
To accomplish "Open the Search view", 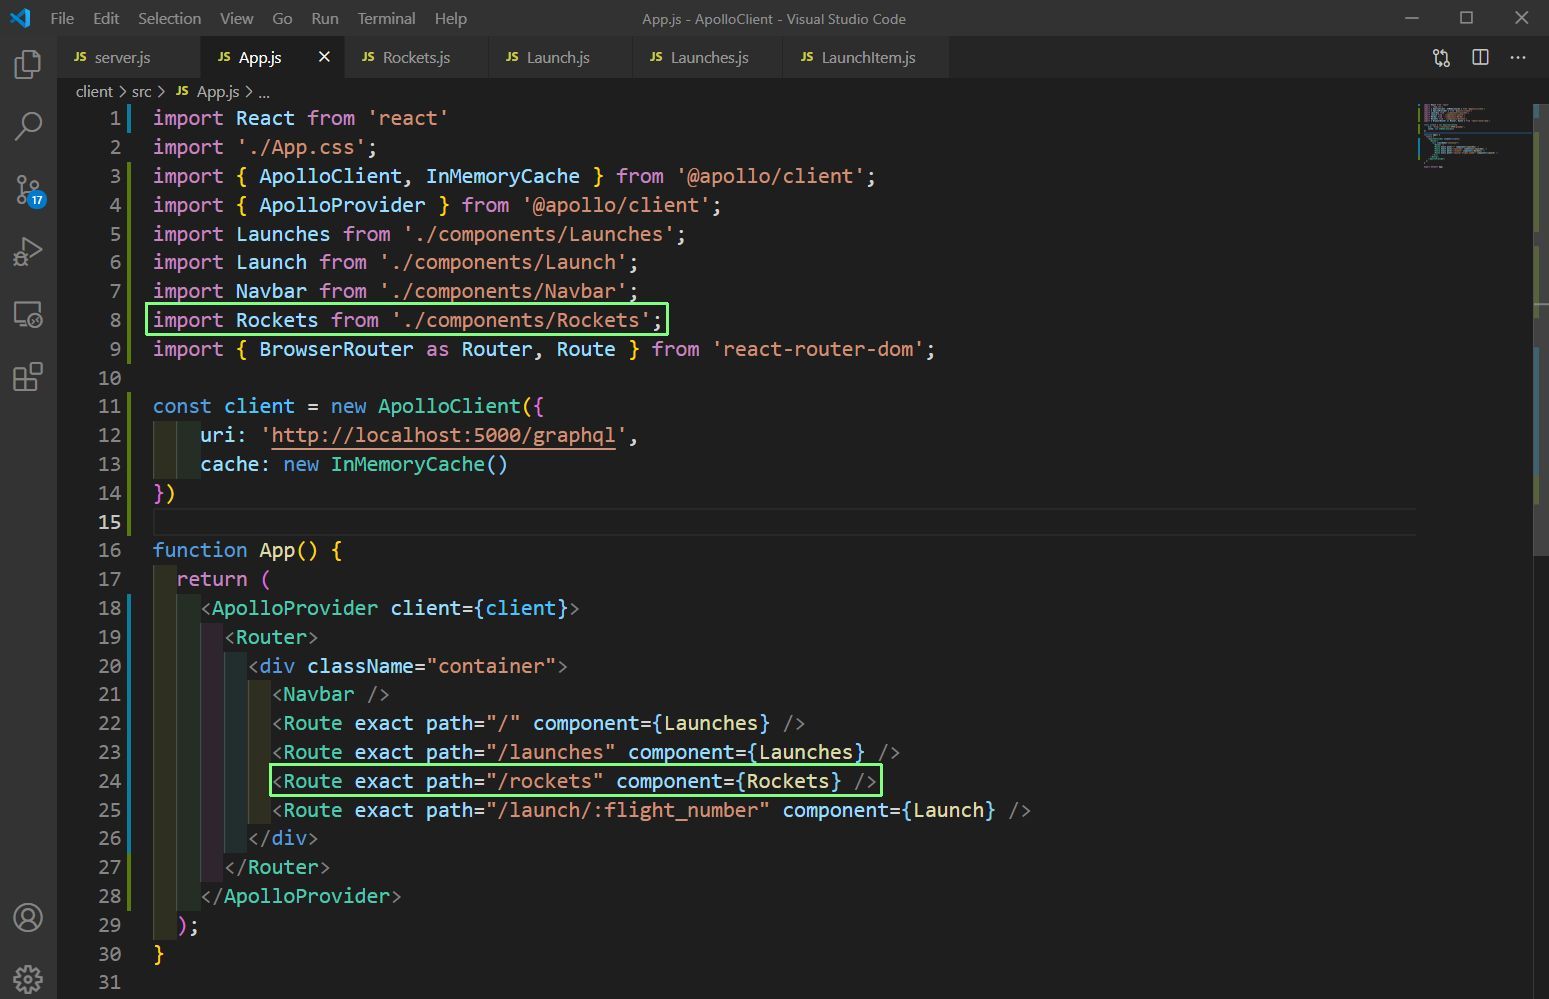I will [28, 126].
